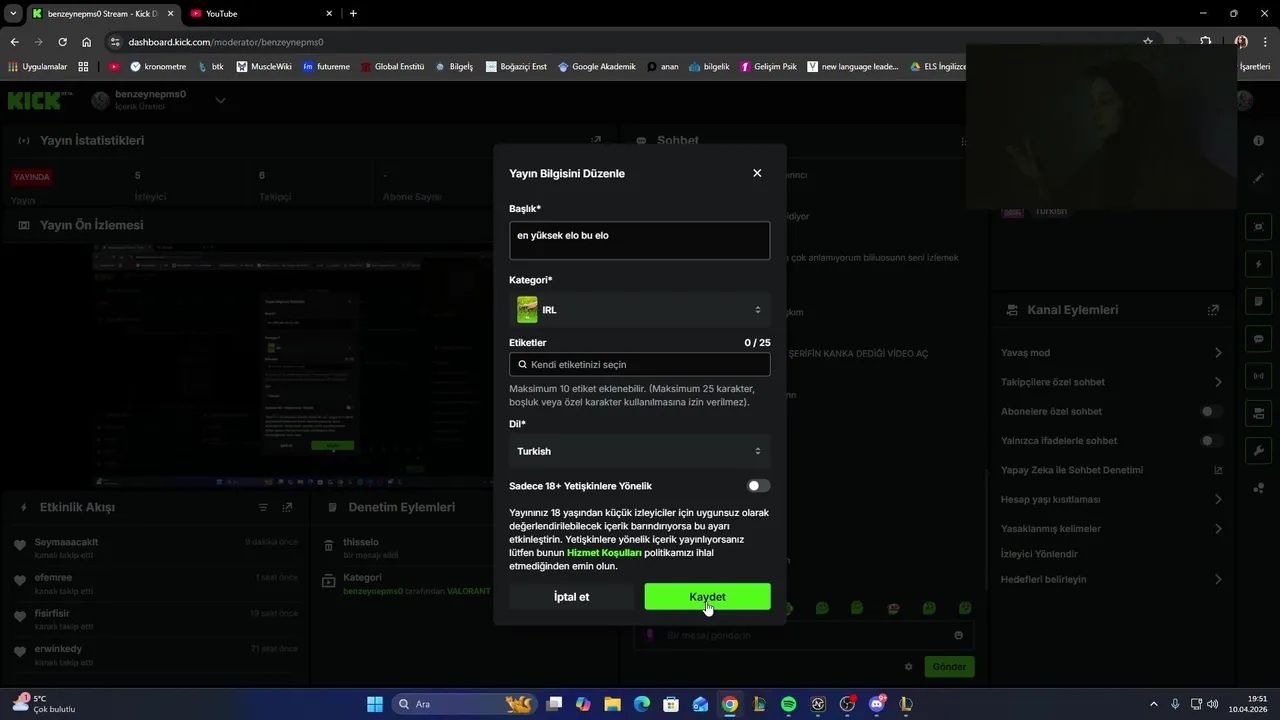Expand Hesap yaşı kısıtlaması option

pos(1218,499)
